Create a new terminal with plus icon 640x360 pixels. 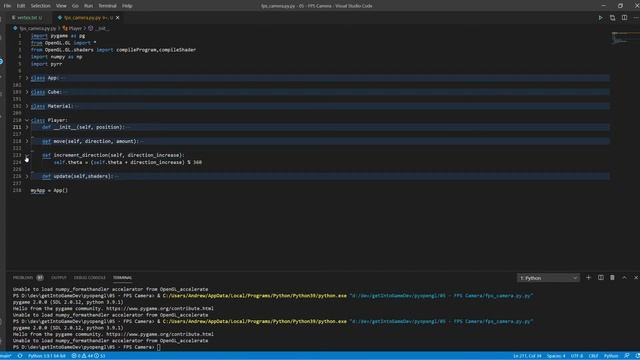click(x=588, y=278)
